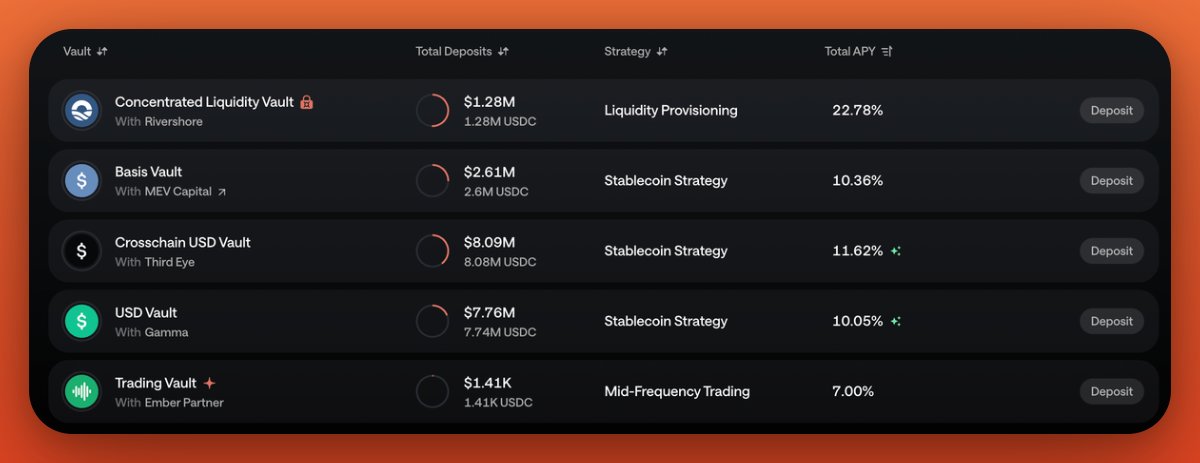
Task: Deposit into Trading Vault
Action: (x=1111, y=391)
